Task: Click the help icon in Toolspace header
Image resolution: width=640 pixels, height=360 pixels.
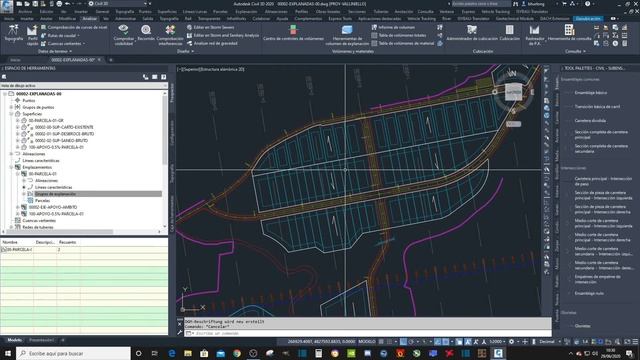Action: point(163,77)
